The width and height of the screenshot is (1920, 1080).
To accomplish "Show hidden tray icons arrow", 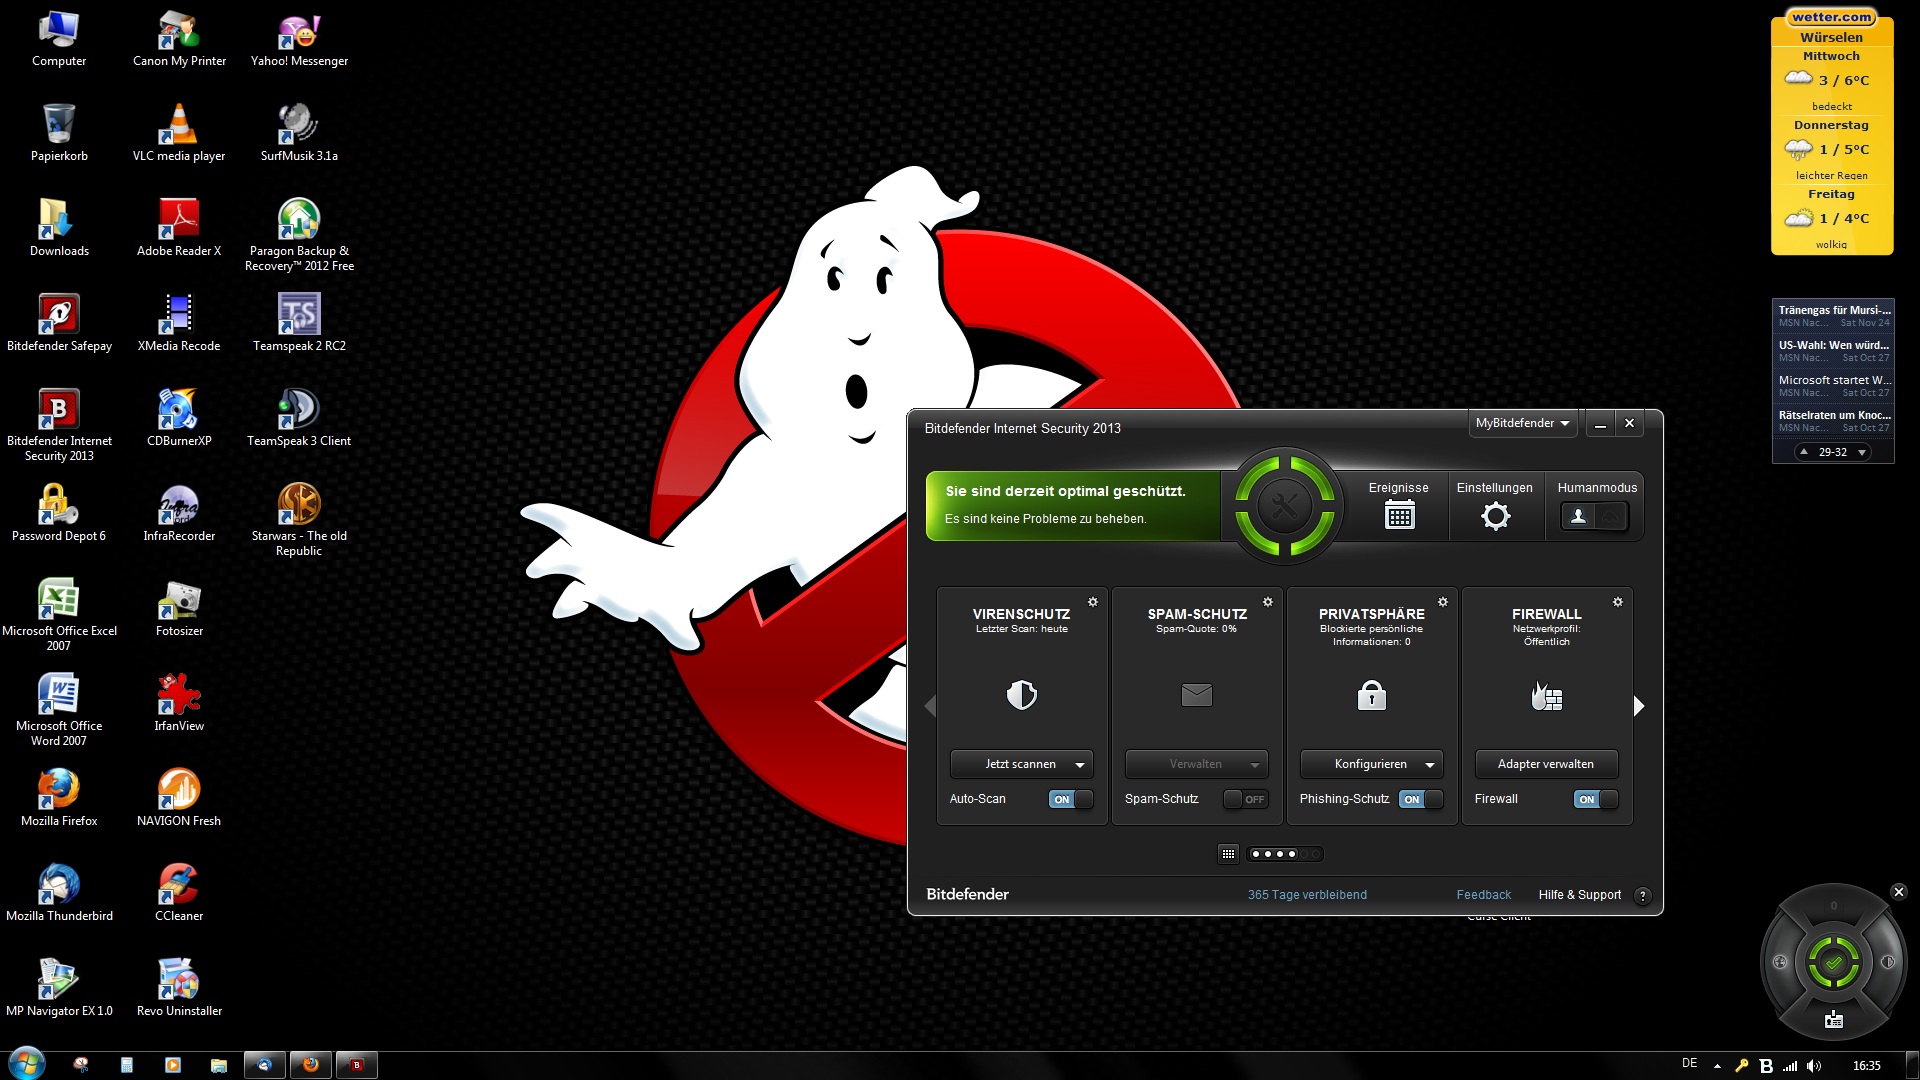I will click(x=1717, y=1066).
